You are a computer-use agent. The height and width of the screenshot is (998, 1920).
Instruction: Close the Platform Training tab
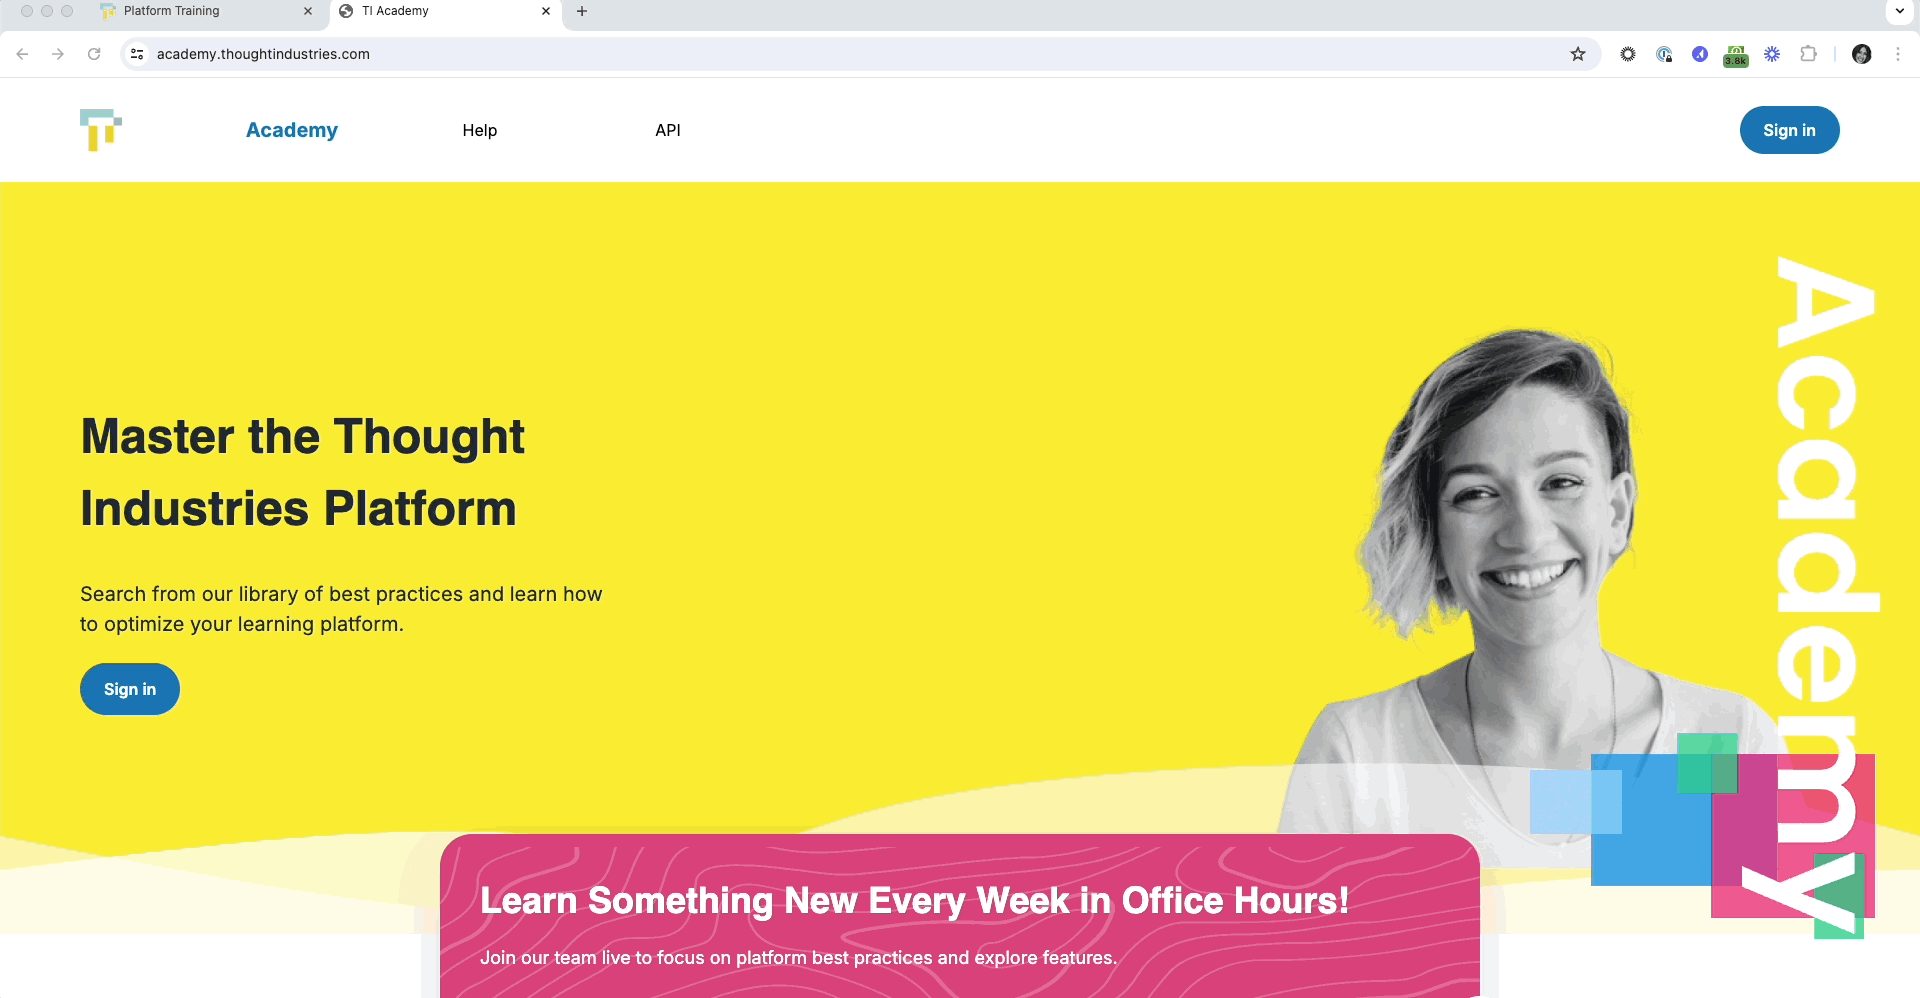point(308,11)
